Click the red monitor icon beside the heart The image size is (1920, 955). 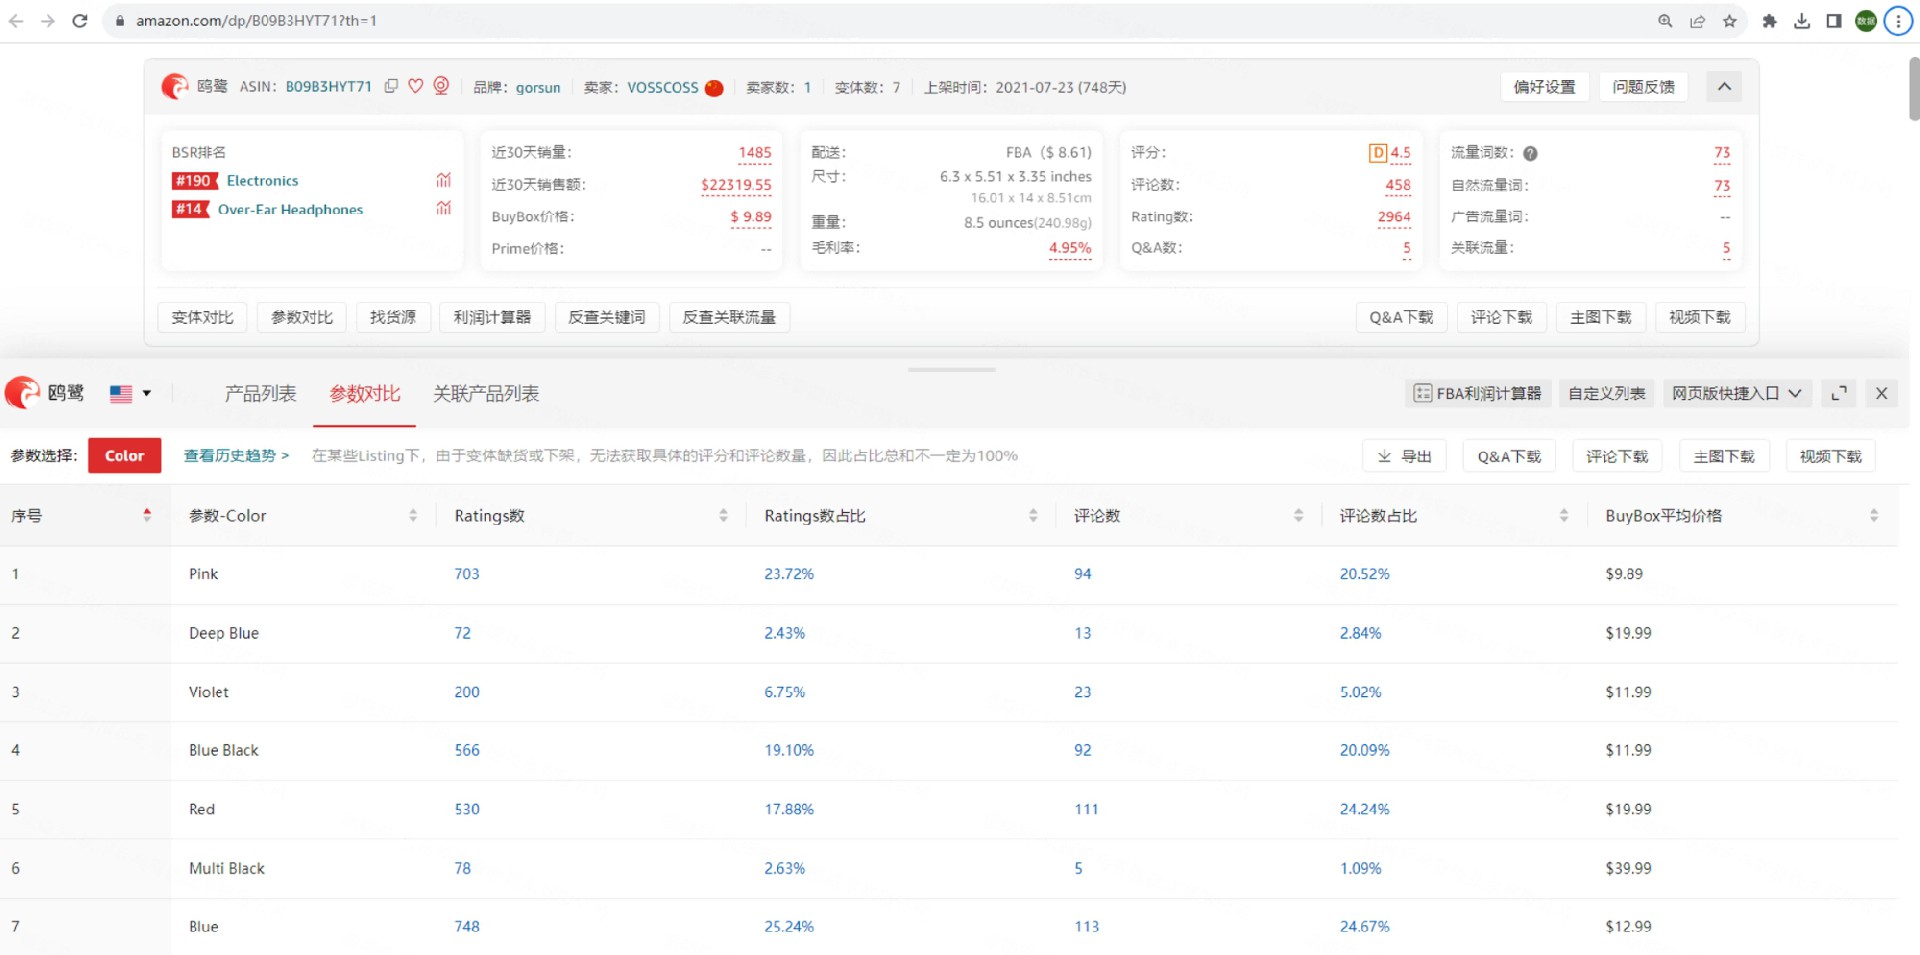tap(441, 86)
